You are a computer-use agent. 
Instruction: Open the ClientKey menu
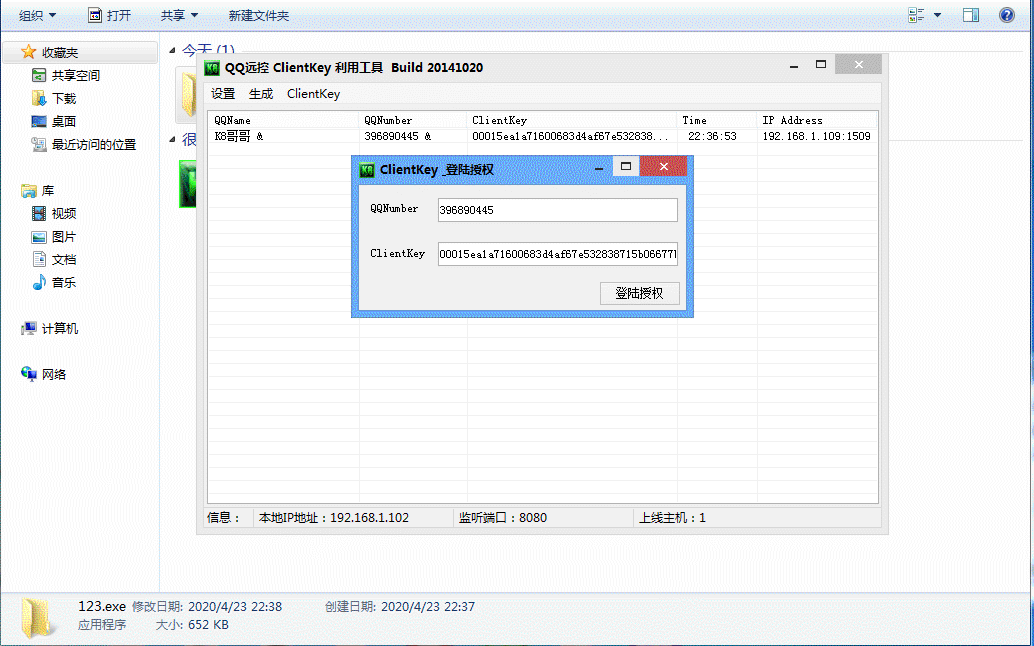tap(313, 94)
